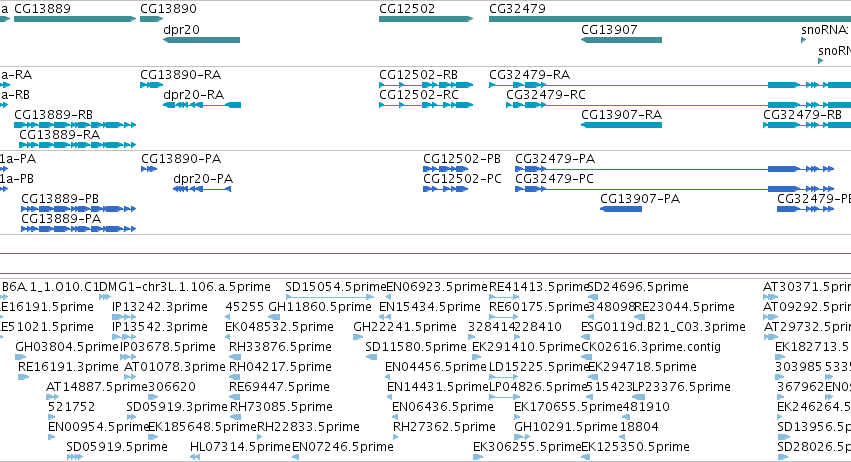The width and height of the screenshot is (851, 462).
Task: Click EST DMG1-chr3L.1.106.a.5prime
Action: coord(185,287)
